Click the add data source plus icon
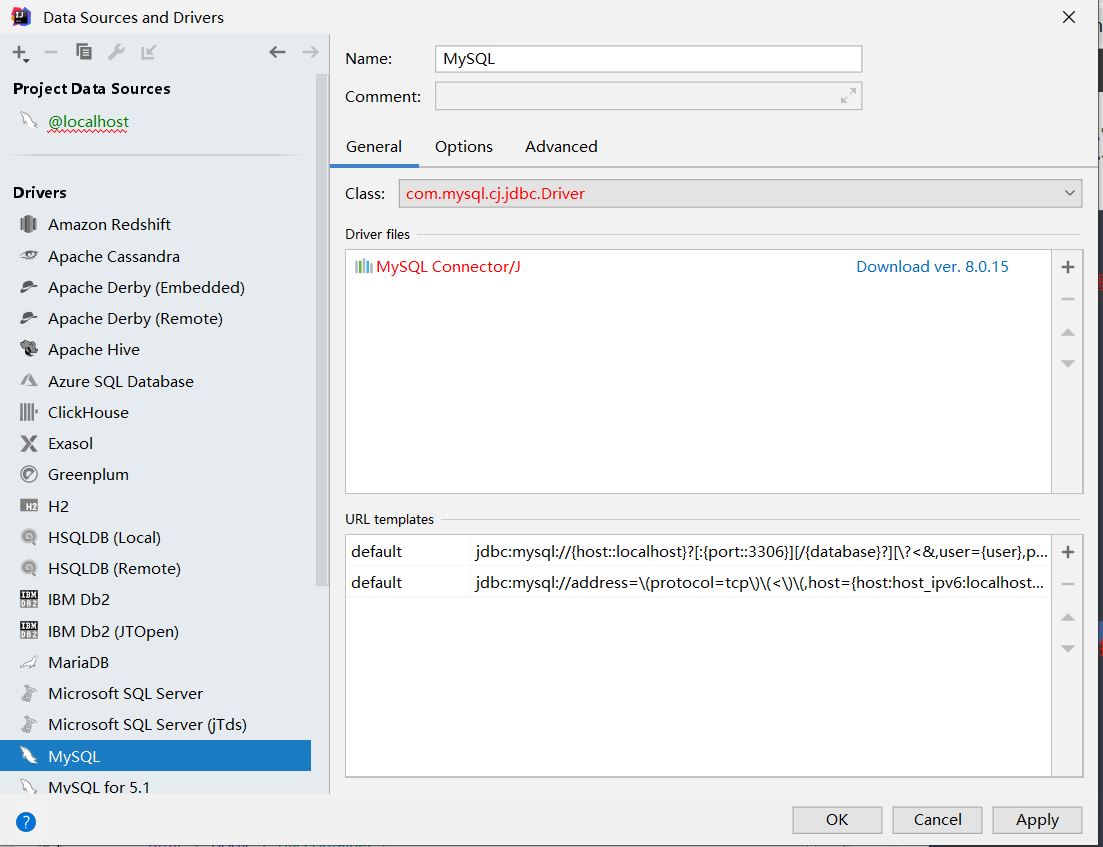The width and height of the screenshot is (1103, 847). (20, 53)
